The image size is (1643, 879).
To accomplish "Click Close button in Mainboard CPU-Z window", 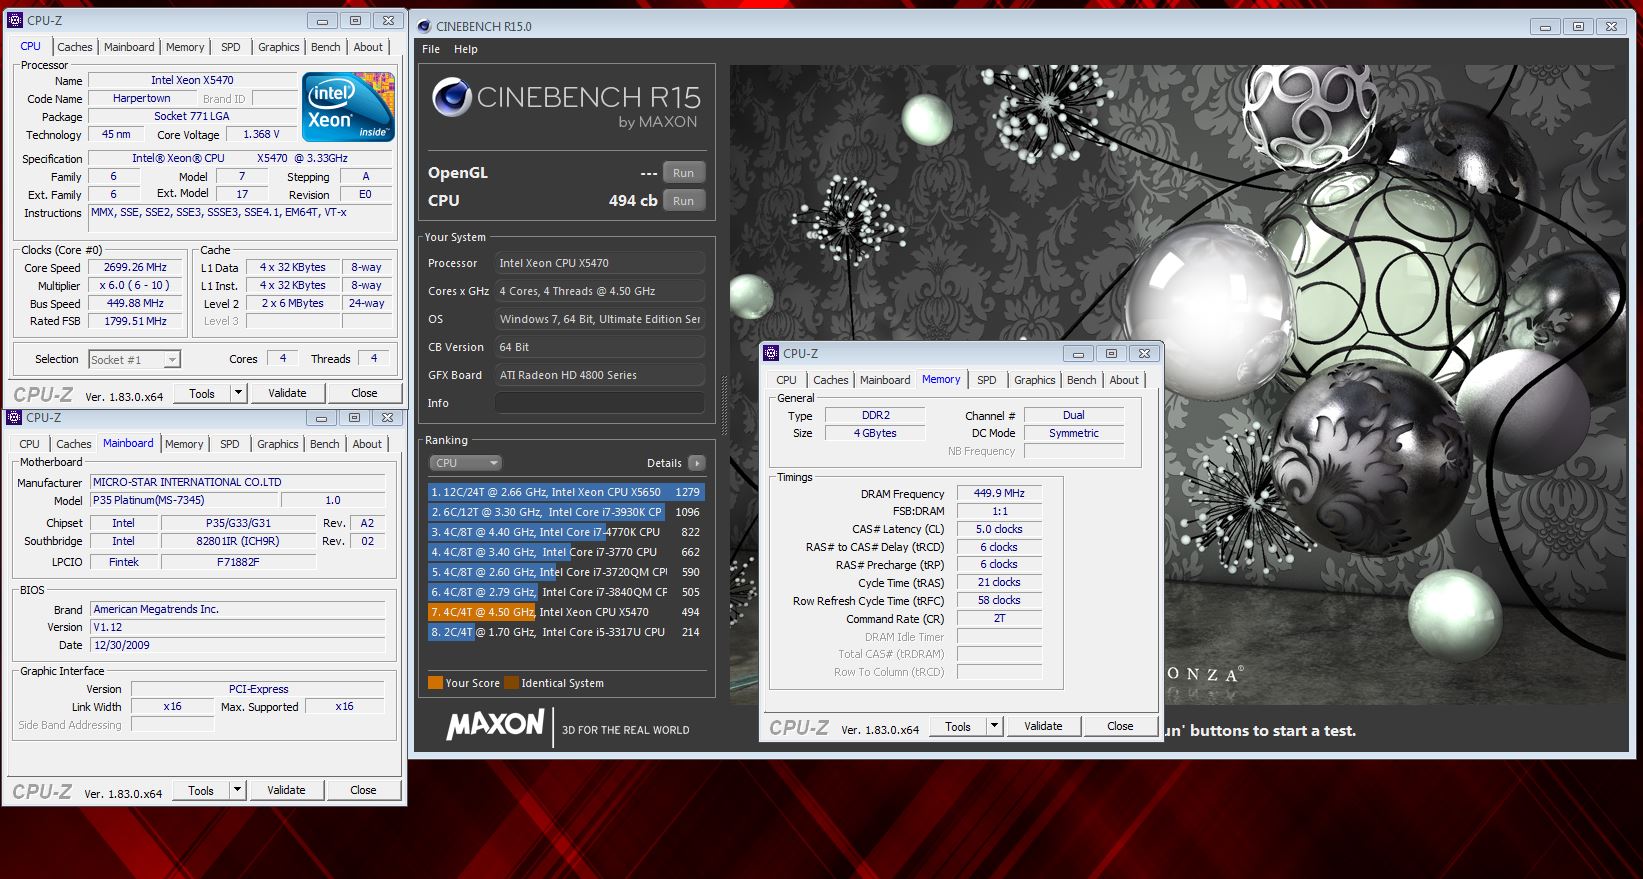I will click(363, 790).
